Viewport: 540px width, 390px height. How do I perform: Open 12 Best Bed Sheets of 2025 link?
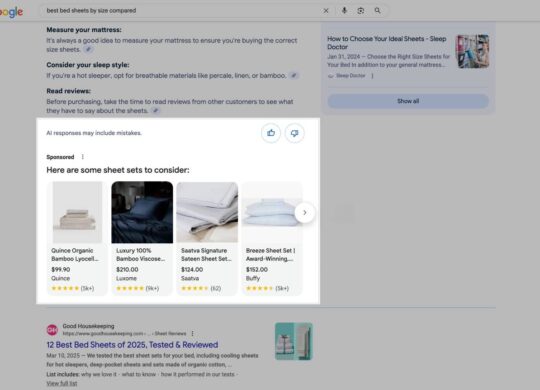(x=132, y=345)
